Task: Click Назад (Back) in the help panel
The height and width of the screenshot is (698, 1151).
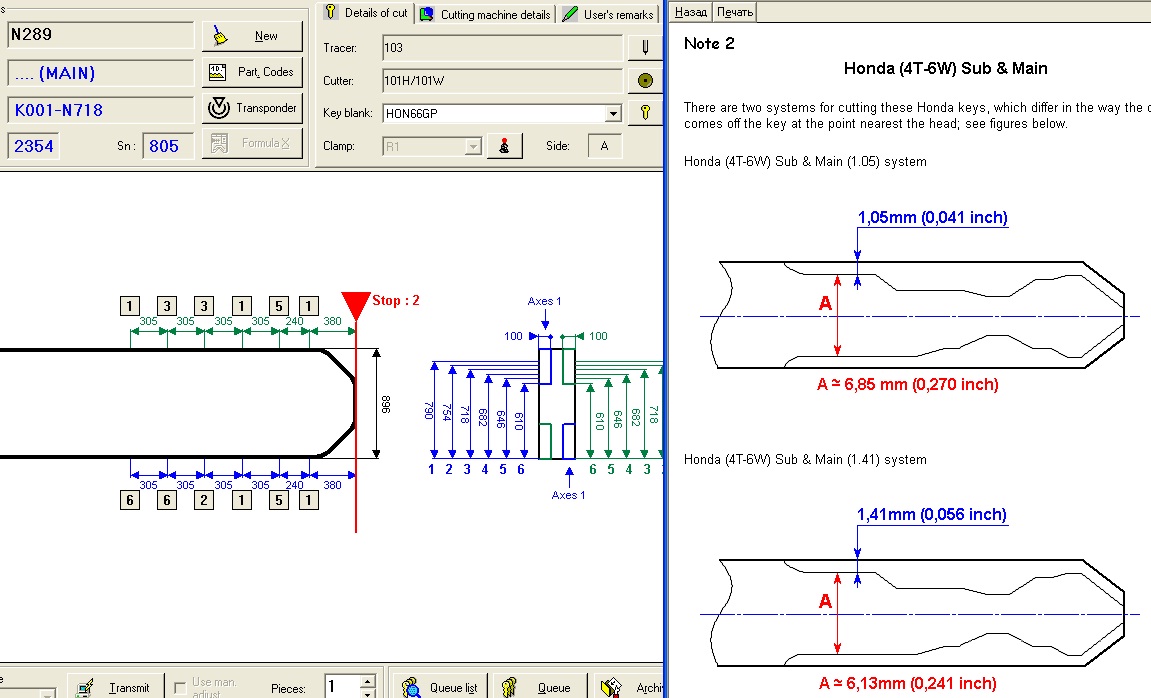Action: click(x=691, y=12)
